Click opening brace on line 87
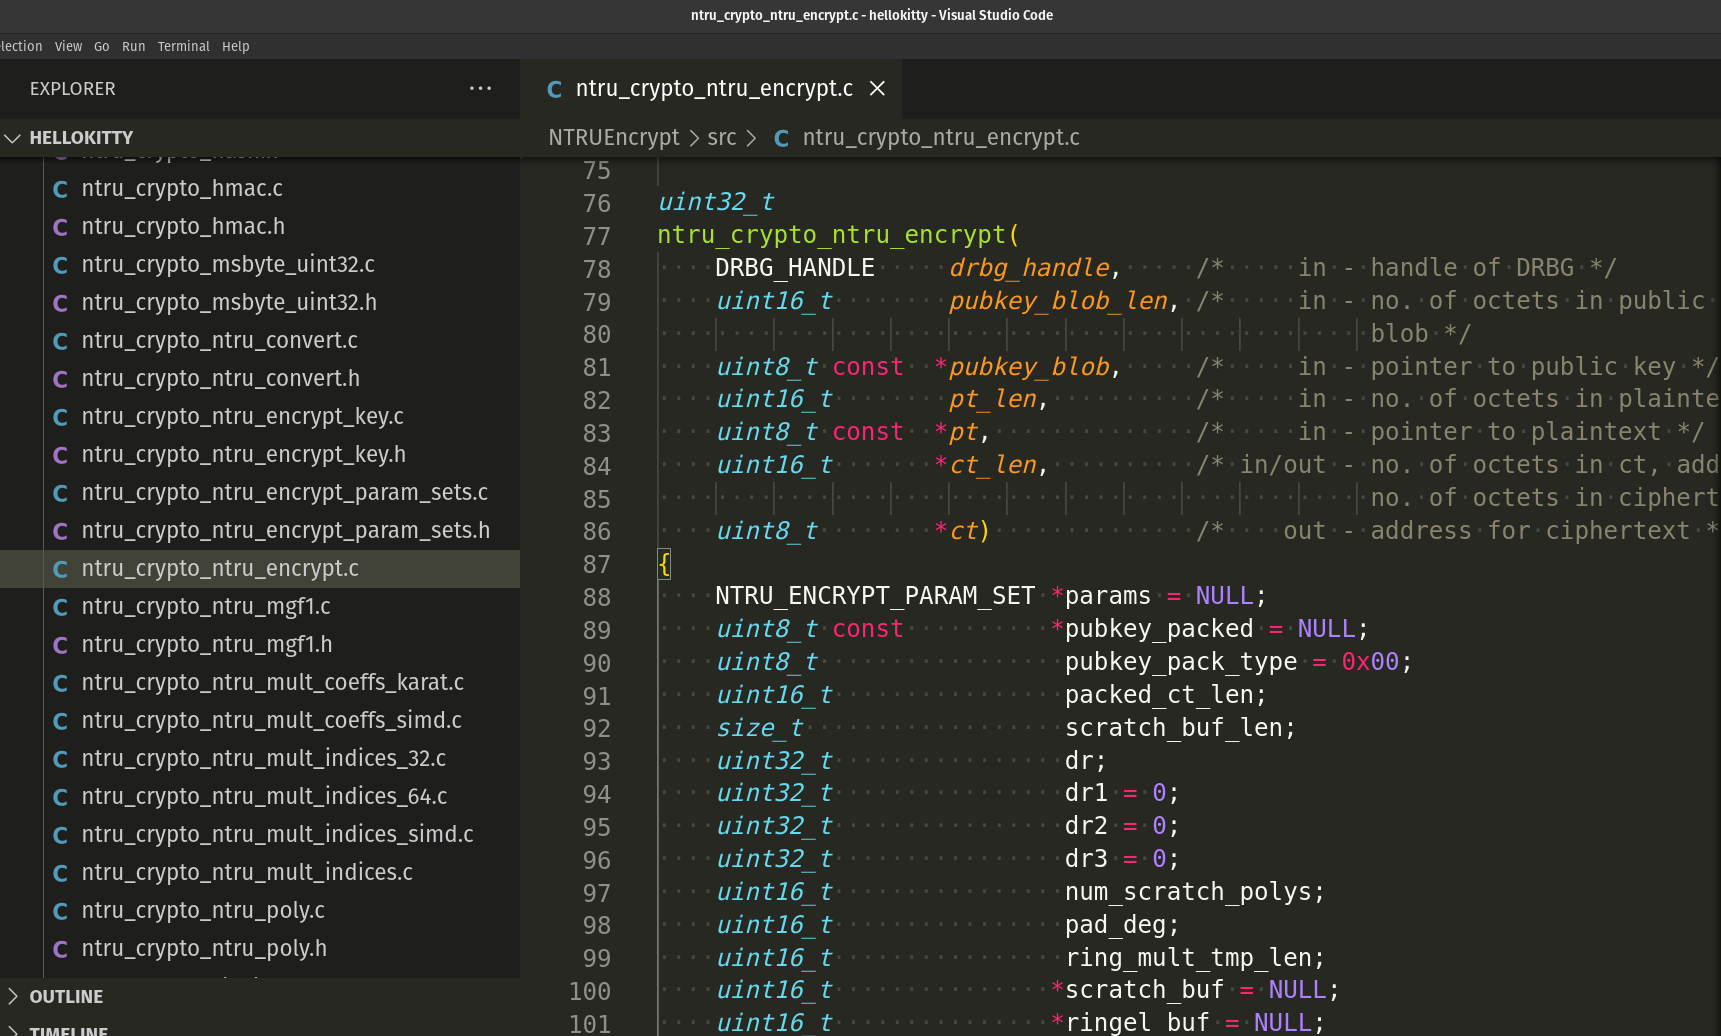The image size is (1721, 1036). coord(664,565)
